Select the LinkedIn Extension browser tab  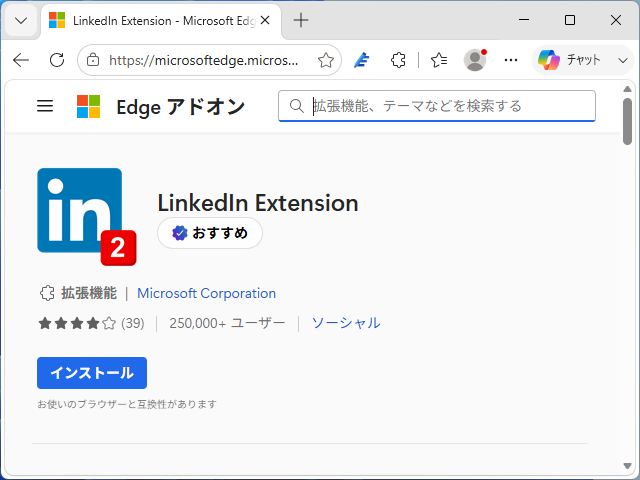[161, 21]
